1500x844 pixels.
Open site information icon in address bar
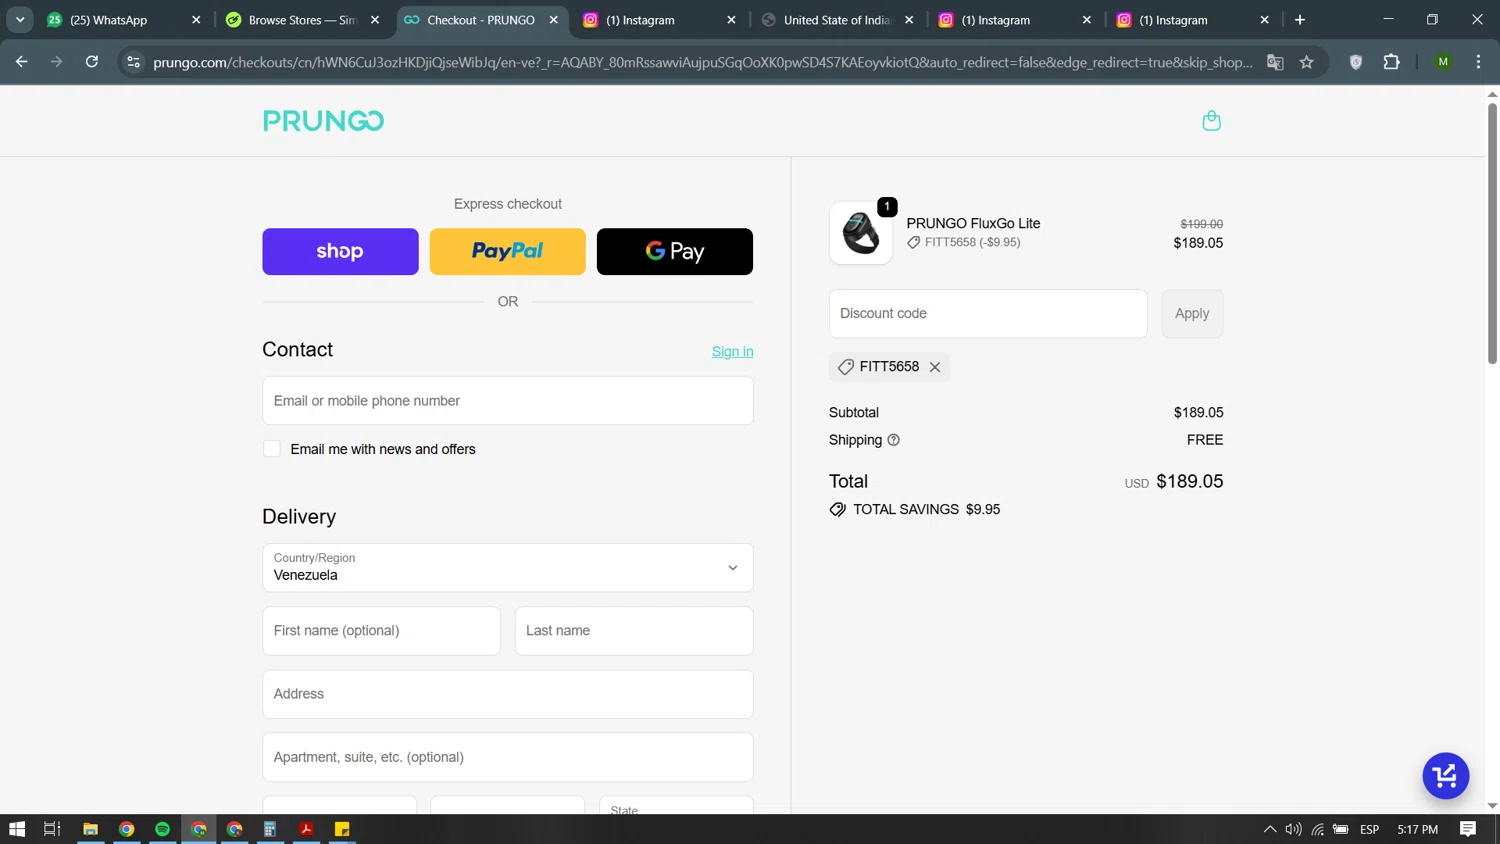coord(133,62)
